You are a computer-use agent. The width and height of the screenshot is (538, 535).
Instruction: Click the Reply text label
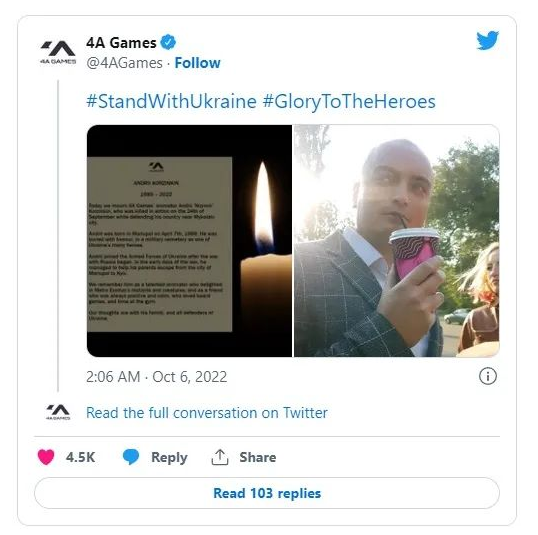169,457
